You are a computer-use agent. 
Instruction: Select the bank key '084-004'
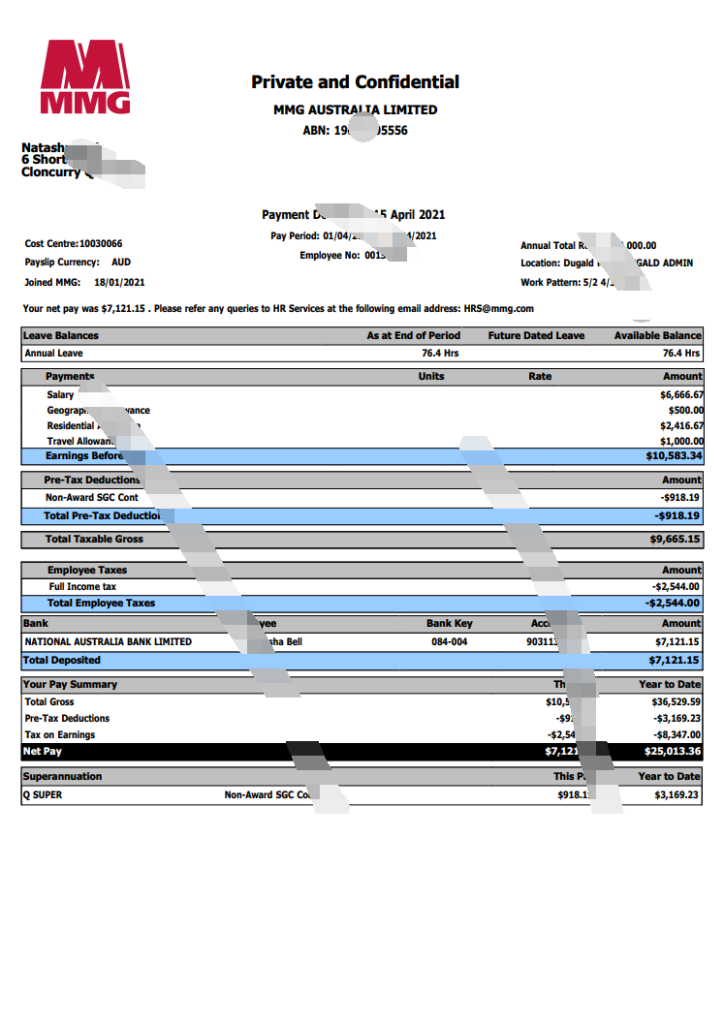449,642
